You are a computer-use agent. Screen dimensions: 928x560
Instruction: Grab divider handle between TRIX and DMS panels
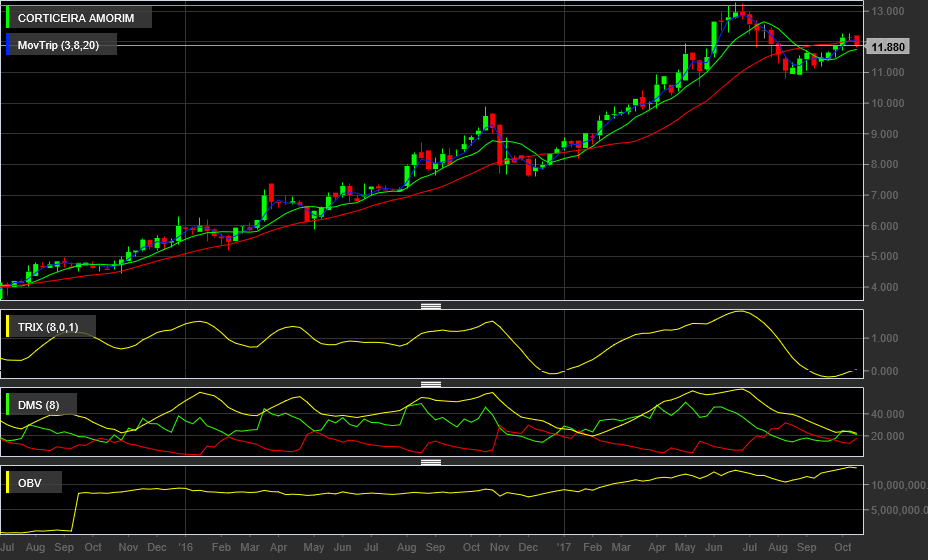431,384
